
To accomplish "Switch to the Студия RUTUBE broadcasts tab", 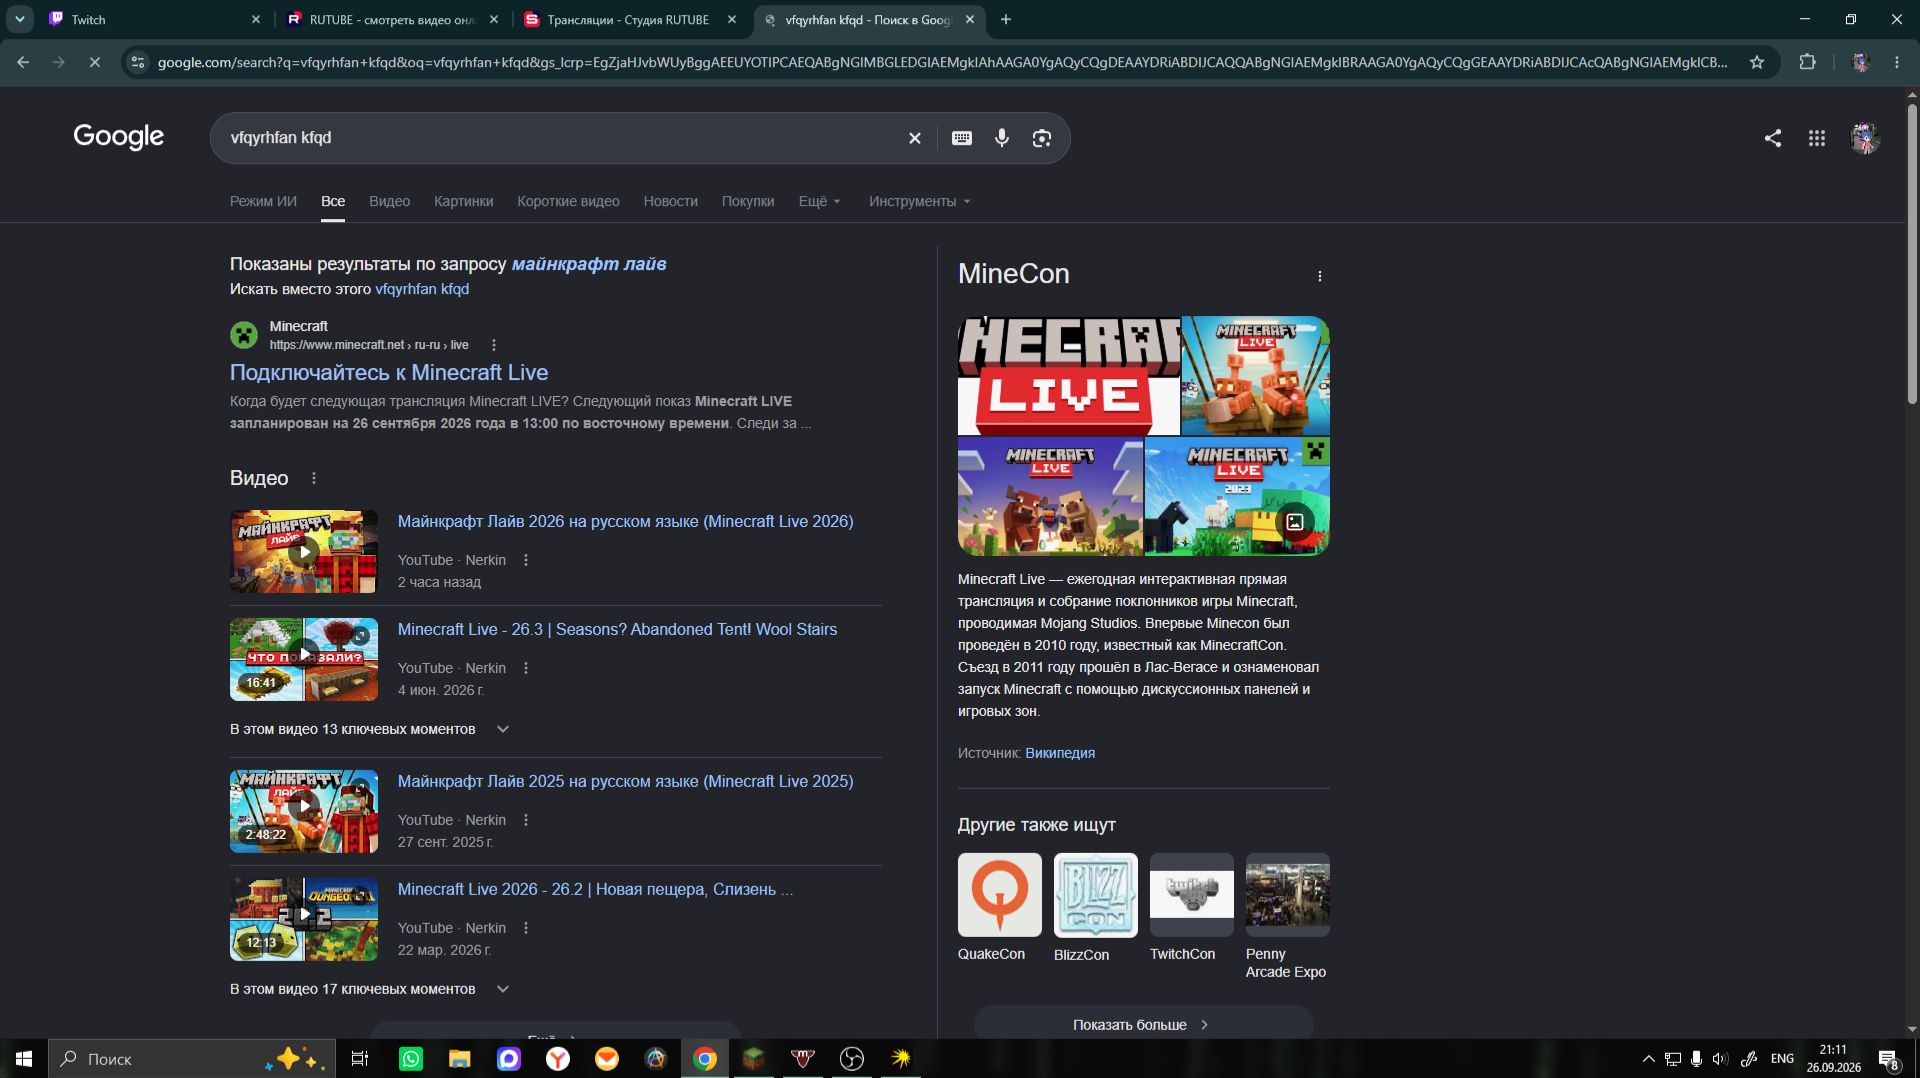I will click(x=630, y=19).
